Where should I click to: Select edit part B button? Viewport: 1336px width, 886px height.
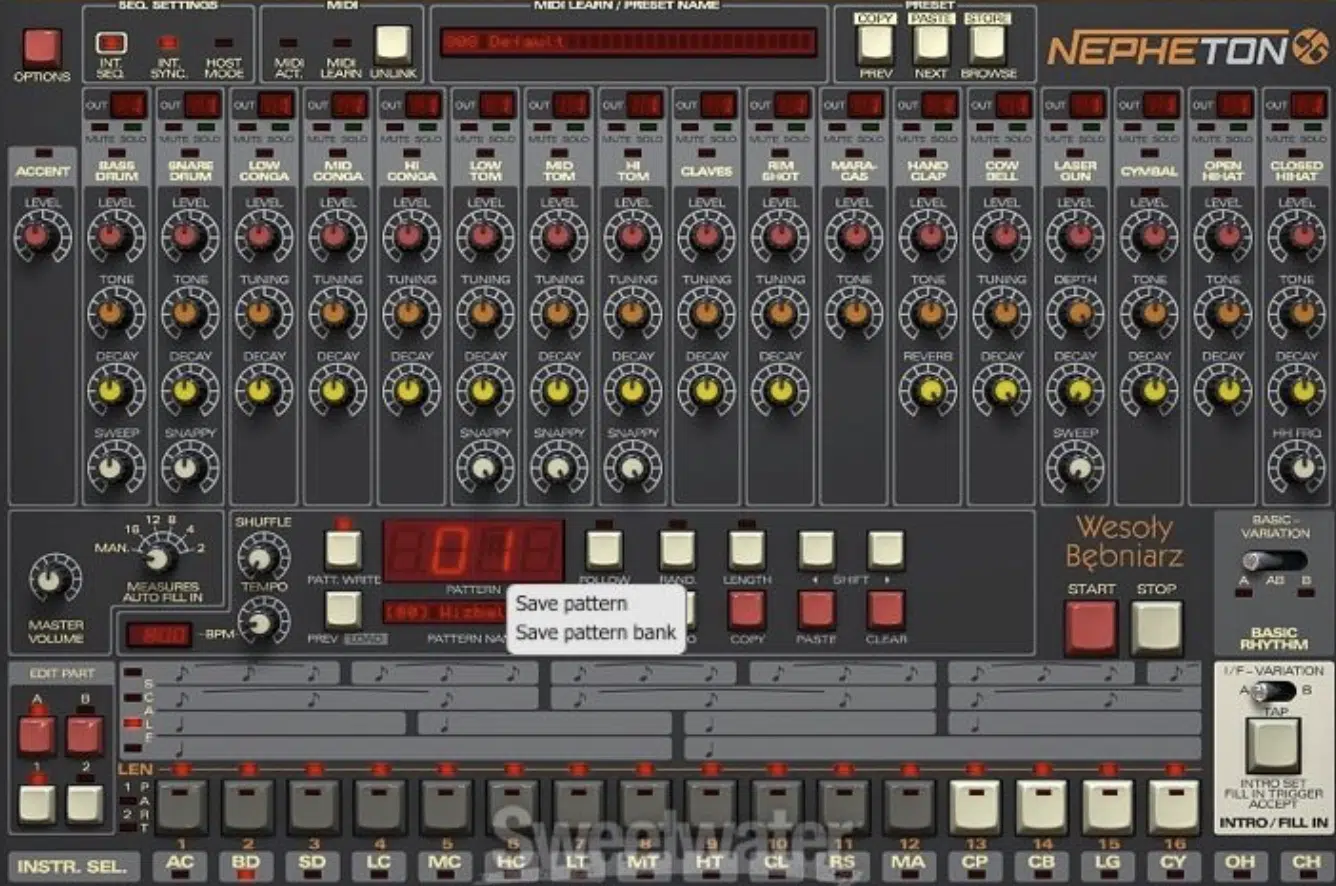click(85, 736)
